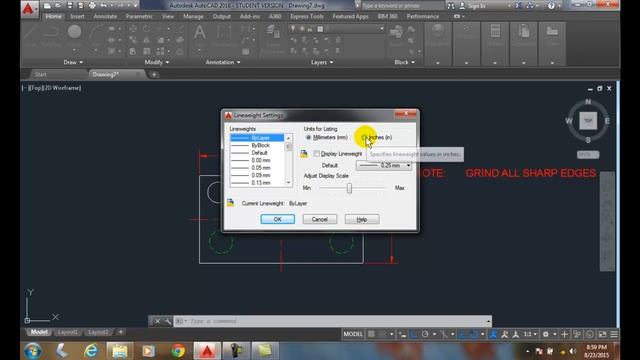
Task: Open the WCS dropdown below the ViewCube
Action: (x=588, y=155)
